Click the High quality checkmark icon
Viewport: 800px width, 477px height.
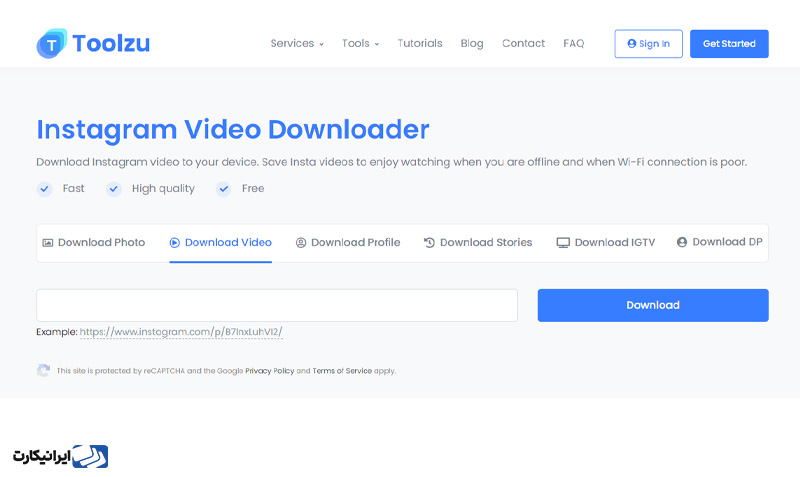[x=114, y=189]
